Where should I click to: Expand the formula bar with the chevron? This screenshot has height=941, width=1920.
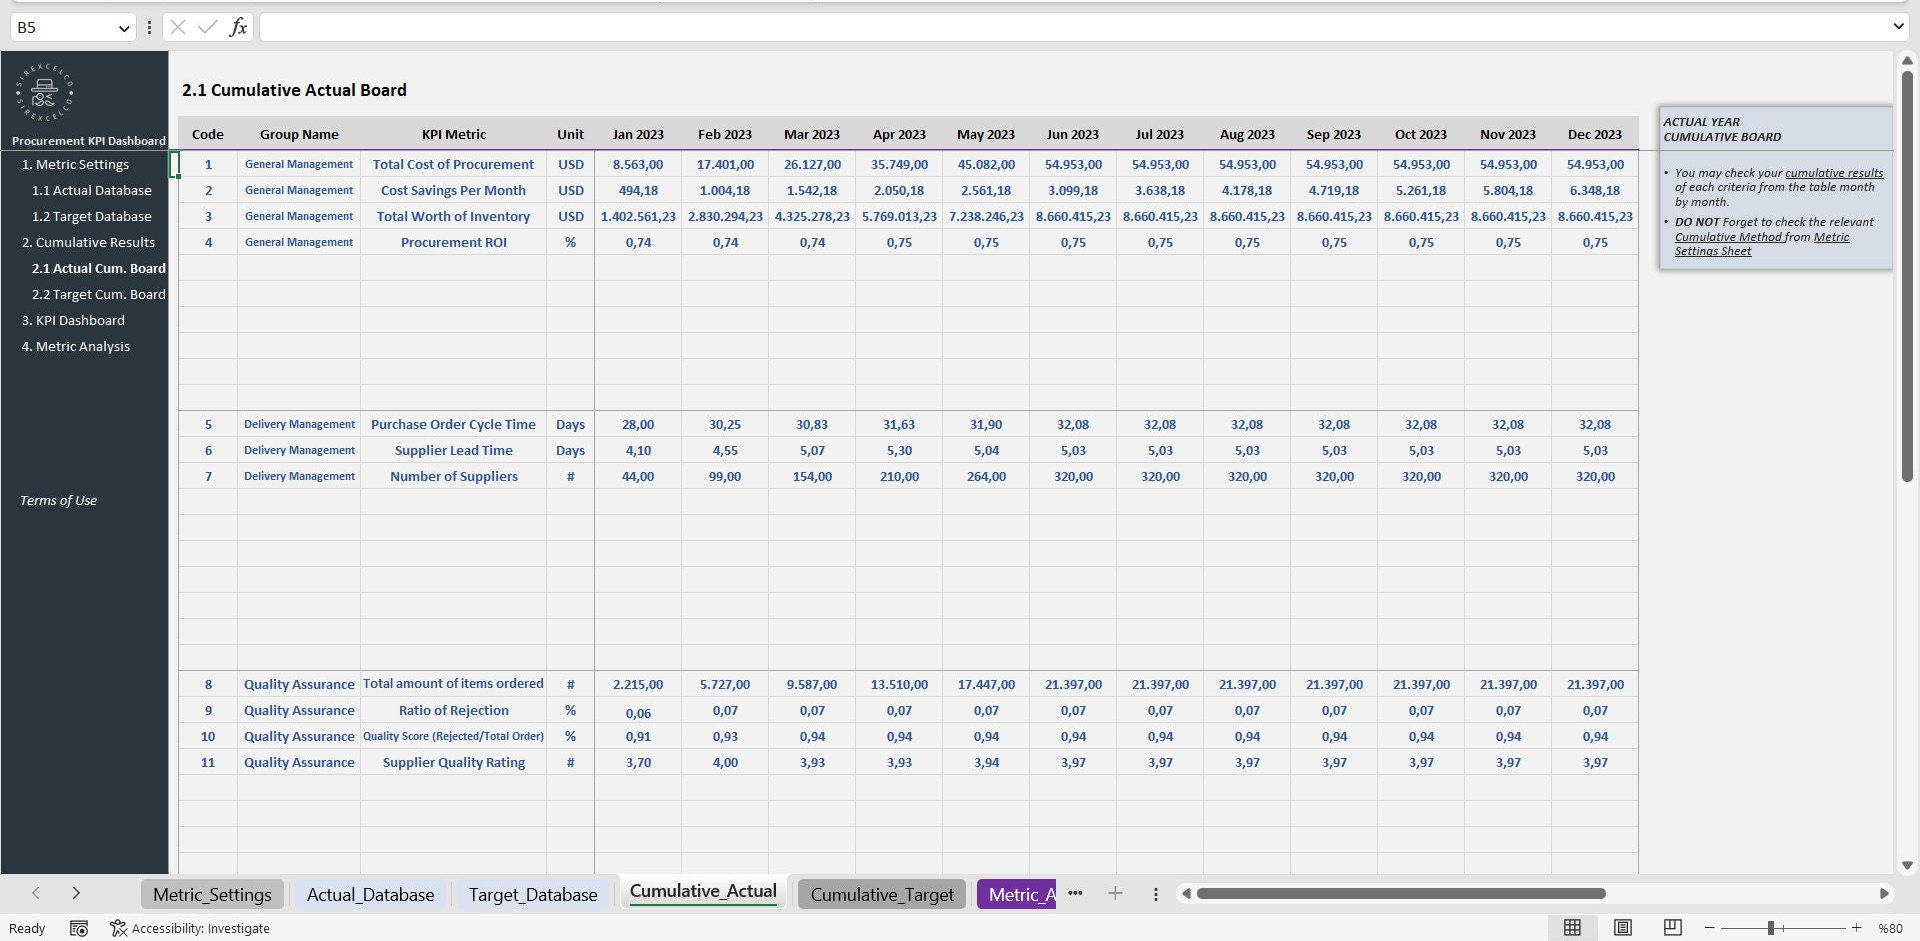[x=1898, y=27]
